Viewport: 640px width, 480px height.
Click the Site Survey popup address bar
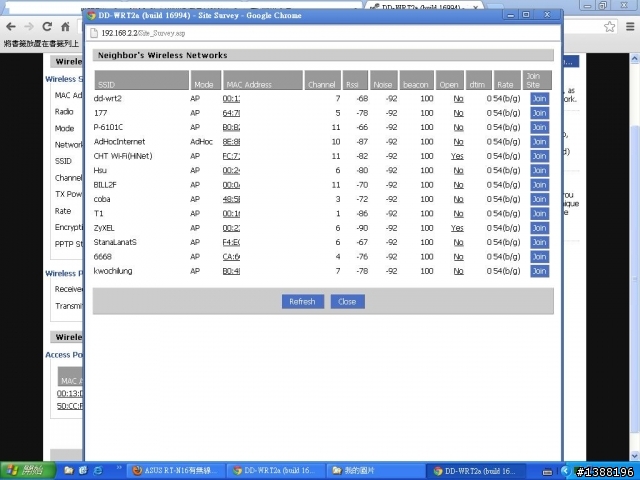click(322, 33)
